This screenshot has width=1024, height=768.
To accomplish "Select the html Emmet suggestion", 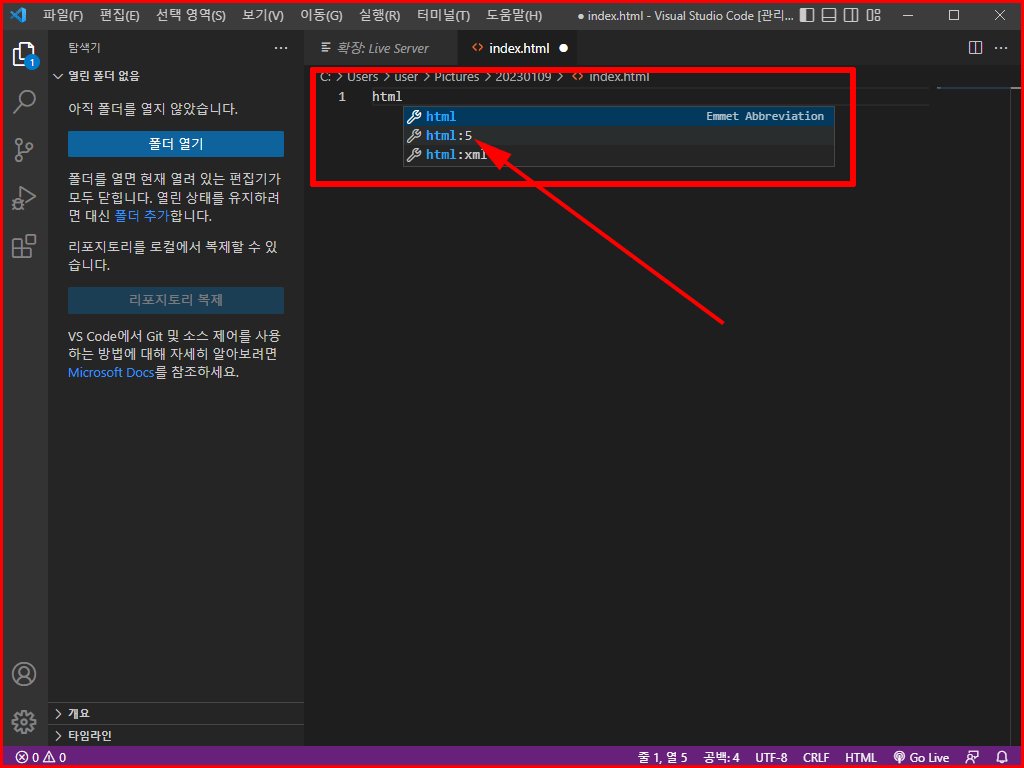I will [618, 116].
